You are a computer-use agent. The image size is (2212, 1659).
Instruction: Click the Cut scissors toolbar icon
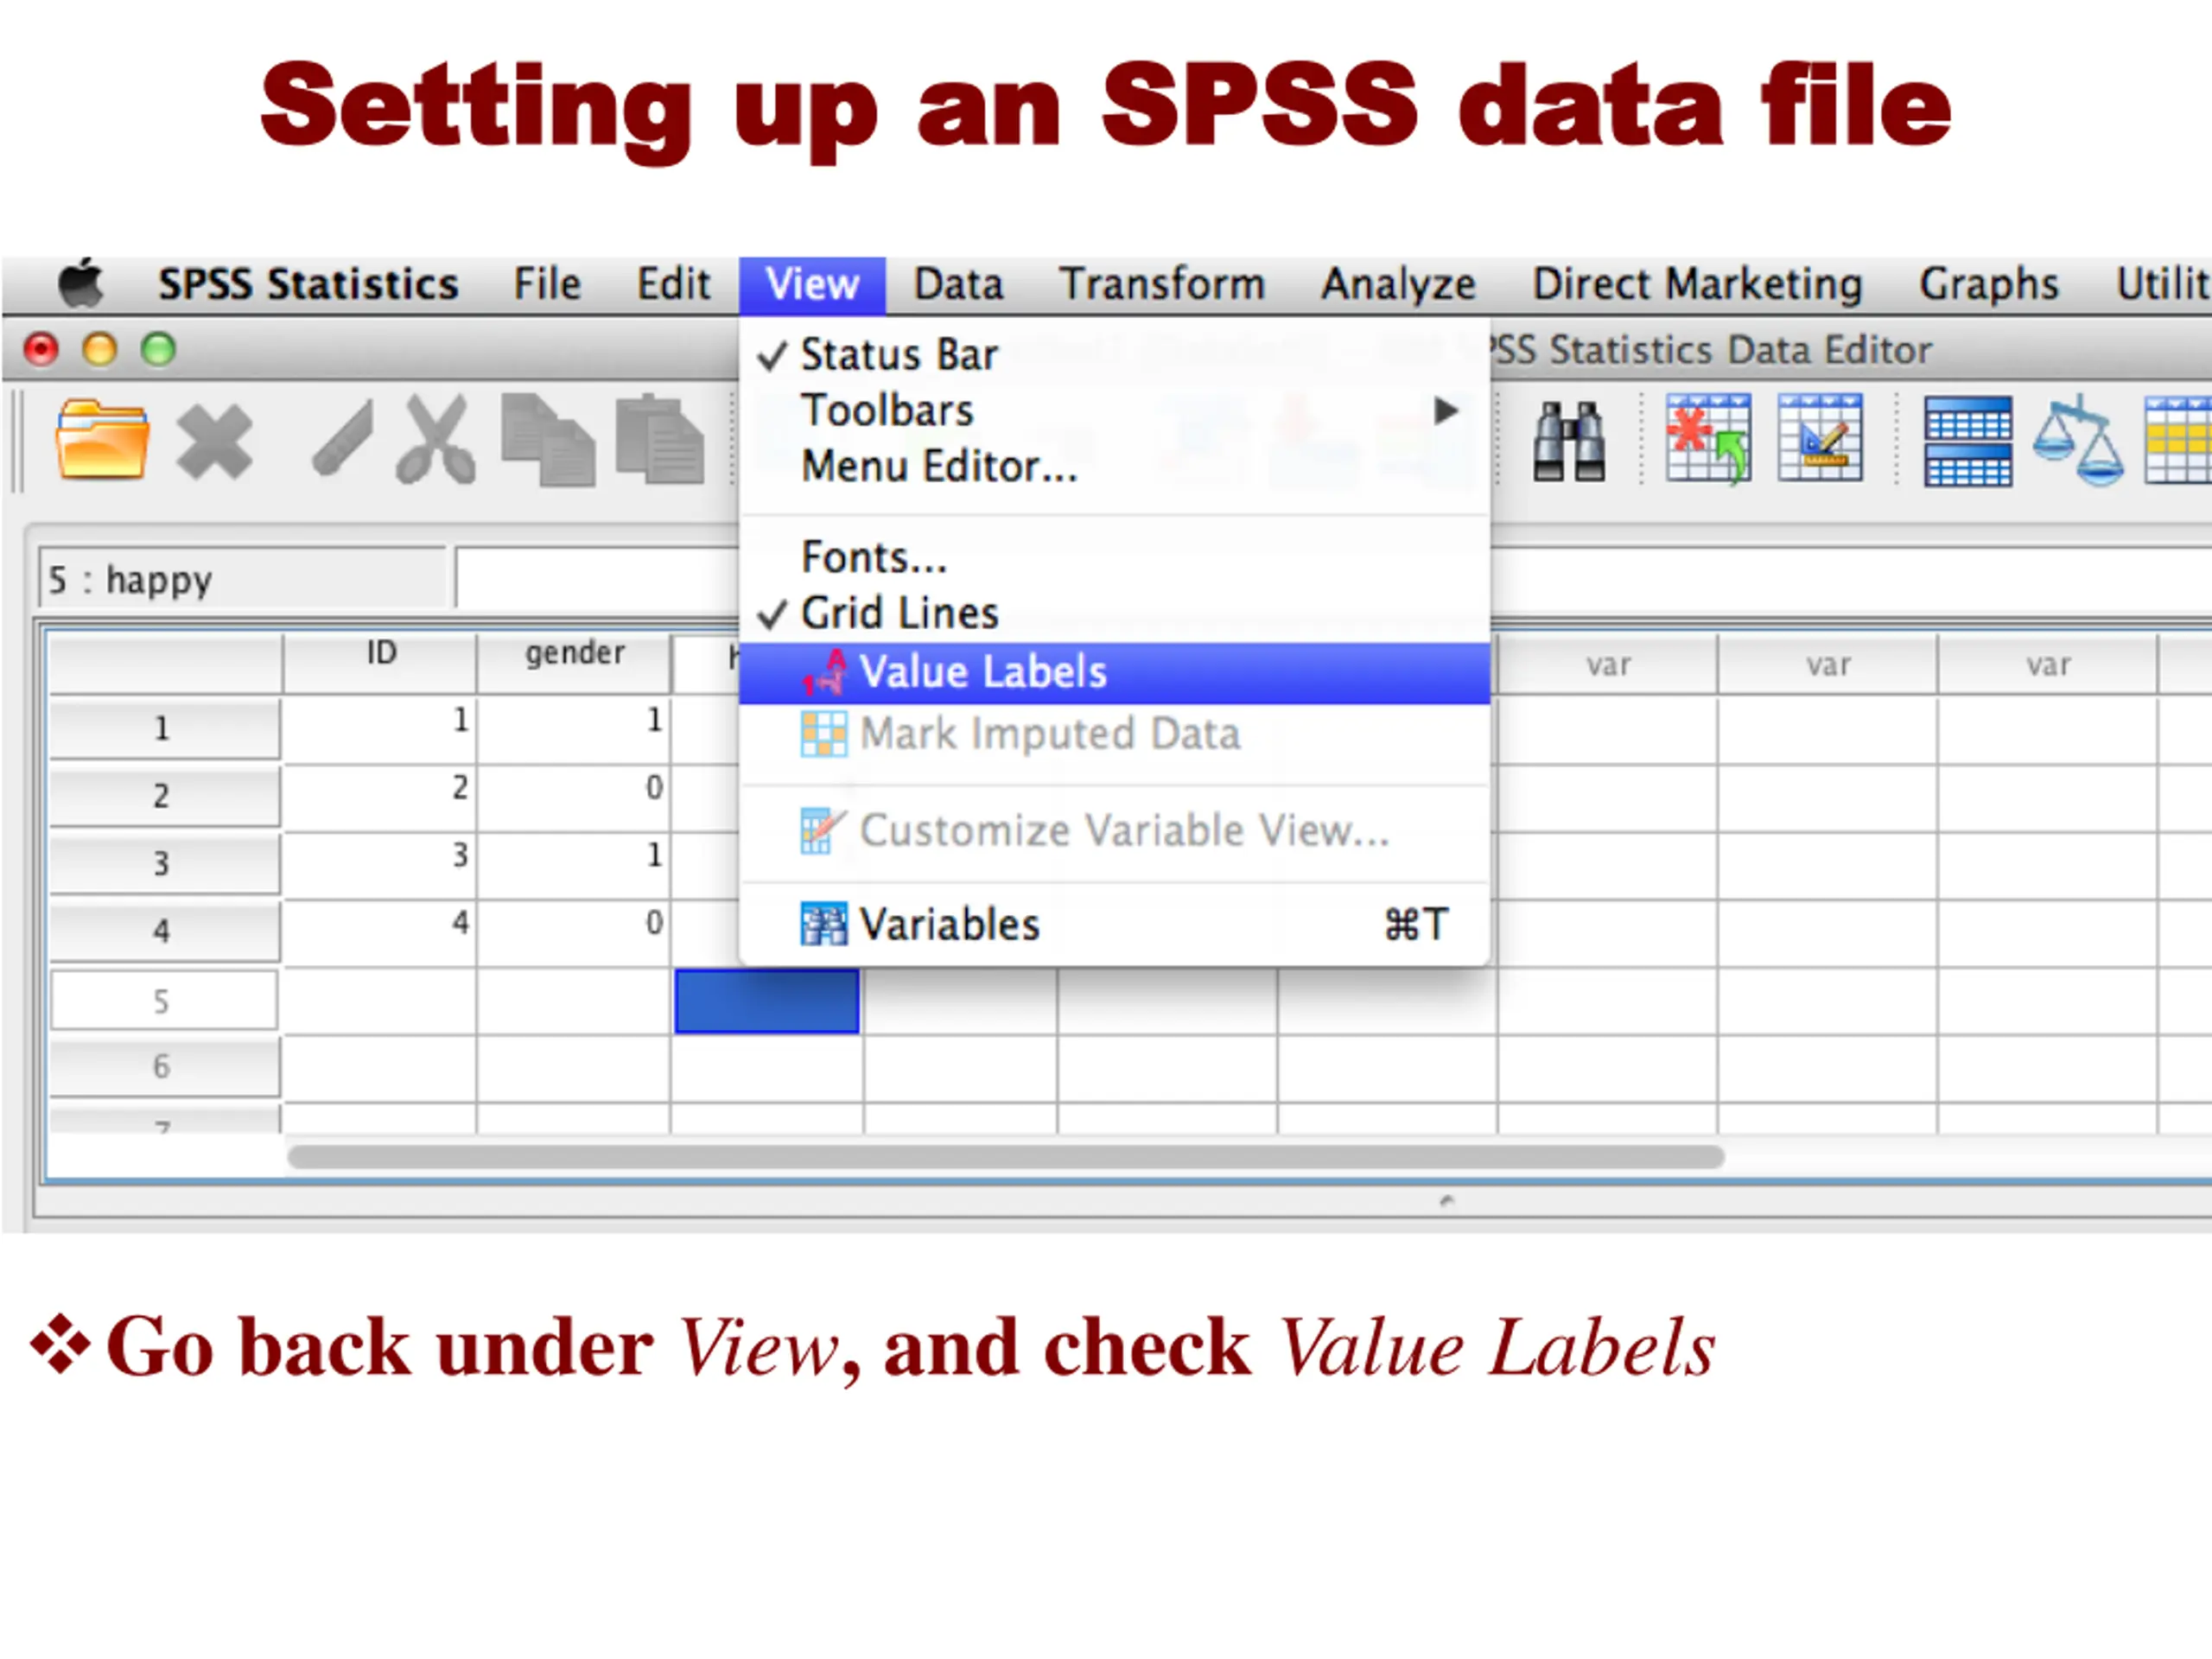(435, 439)
